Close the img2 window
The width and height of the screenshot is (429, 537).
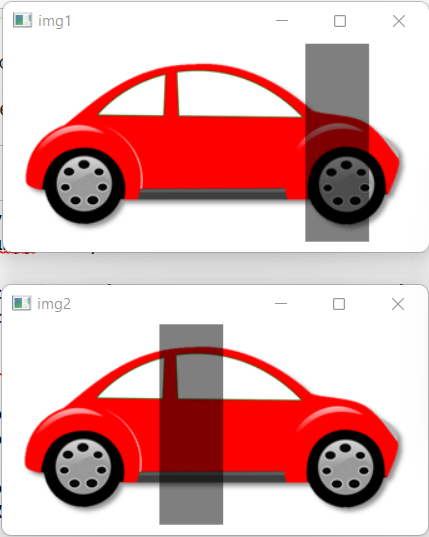click(398, 304)
